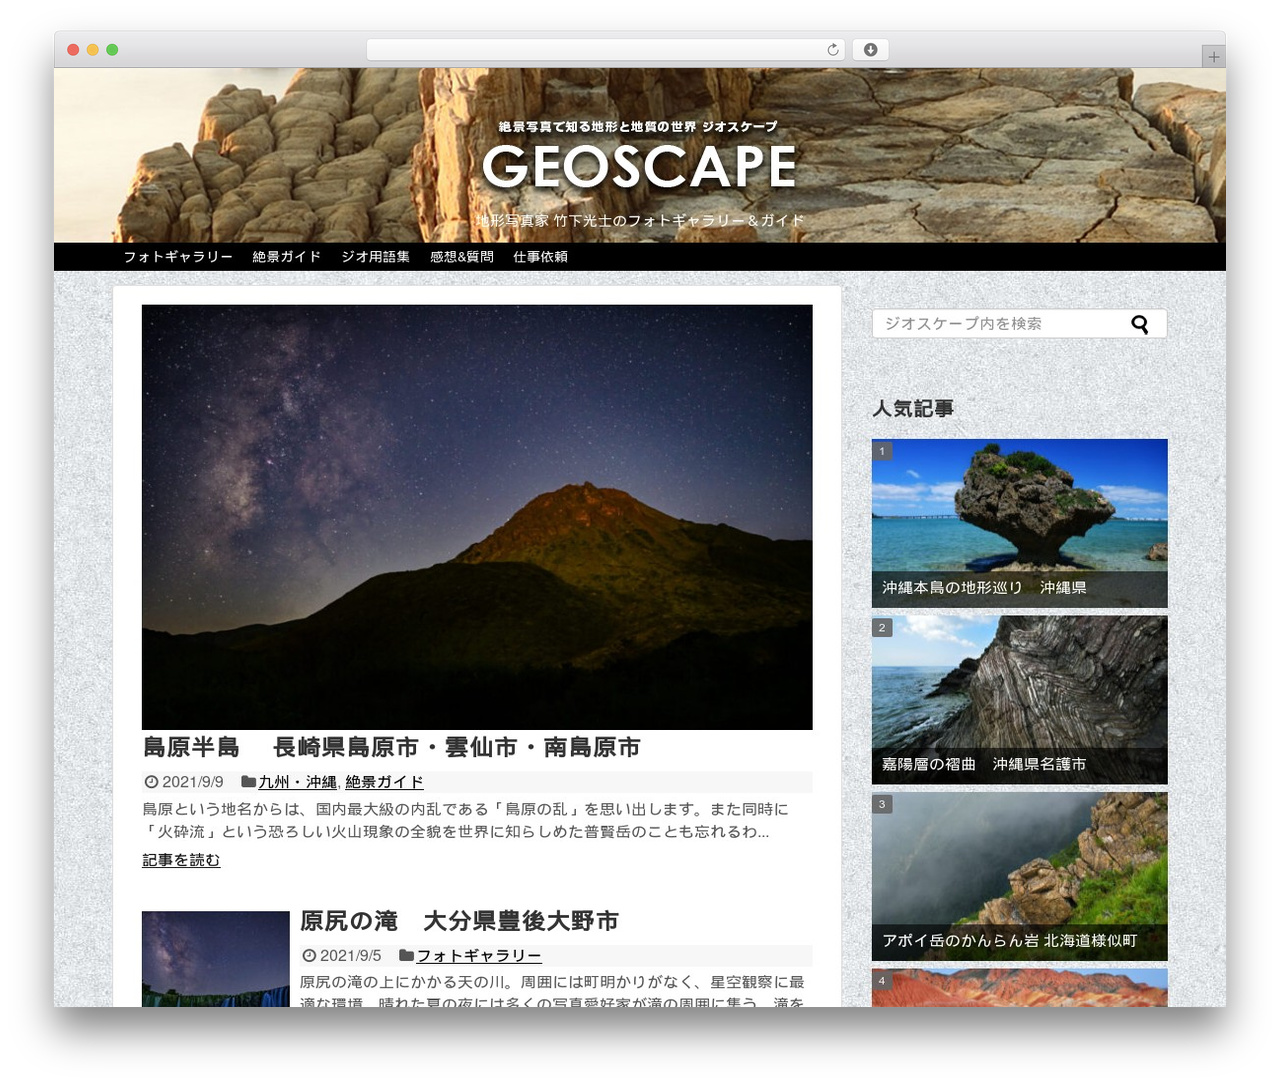Viewport: 1280px width, 1084px height.
Task: Open the 島原半島 article title link
Action: point(391,747)
